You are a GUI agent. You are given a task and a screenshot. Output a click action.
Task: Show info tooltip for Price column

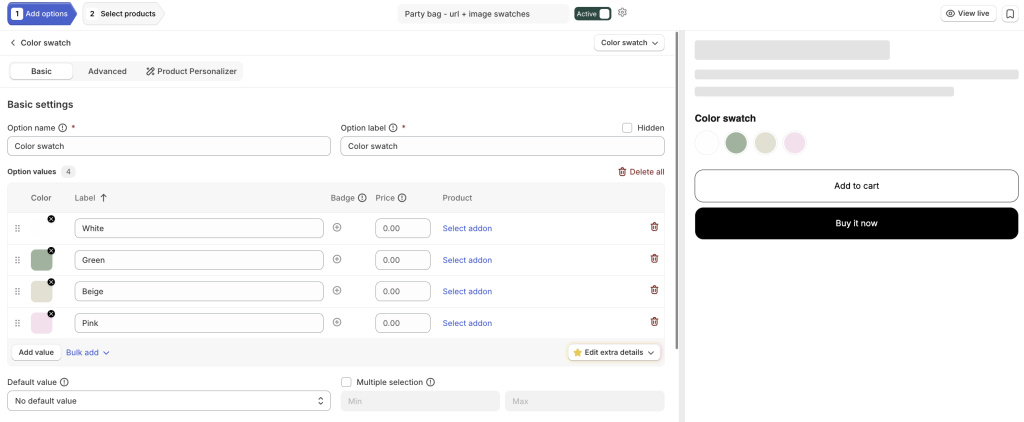(402, 198)
